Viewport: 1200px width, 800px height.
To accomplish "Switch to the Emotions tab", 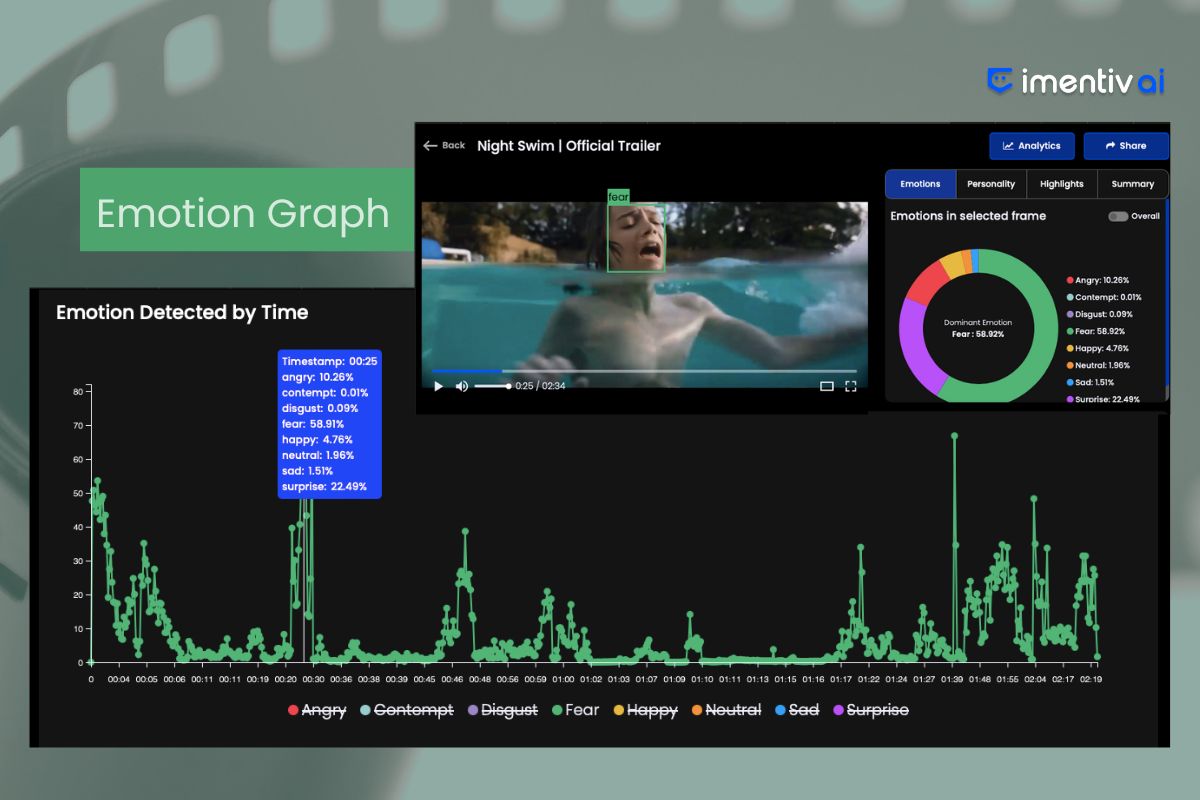I will [x=920, y=184].
